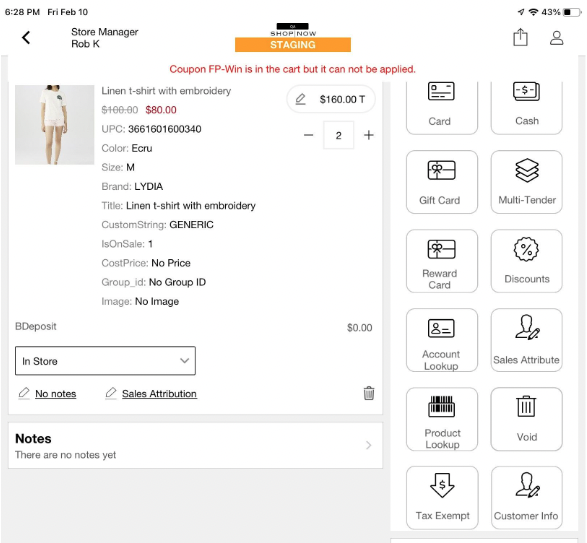Click the BDeposit $0.00 amount

click(359, 328)
